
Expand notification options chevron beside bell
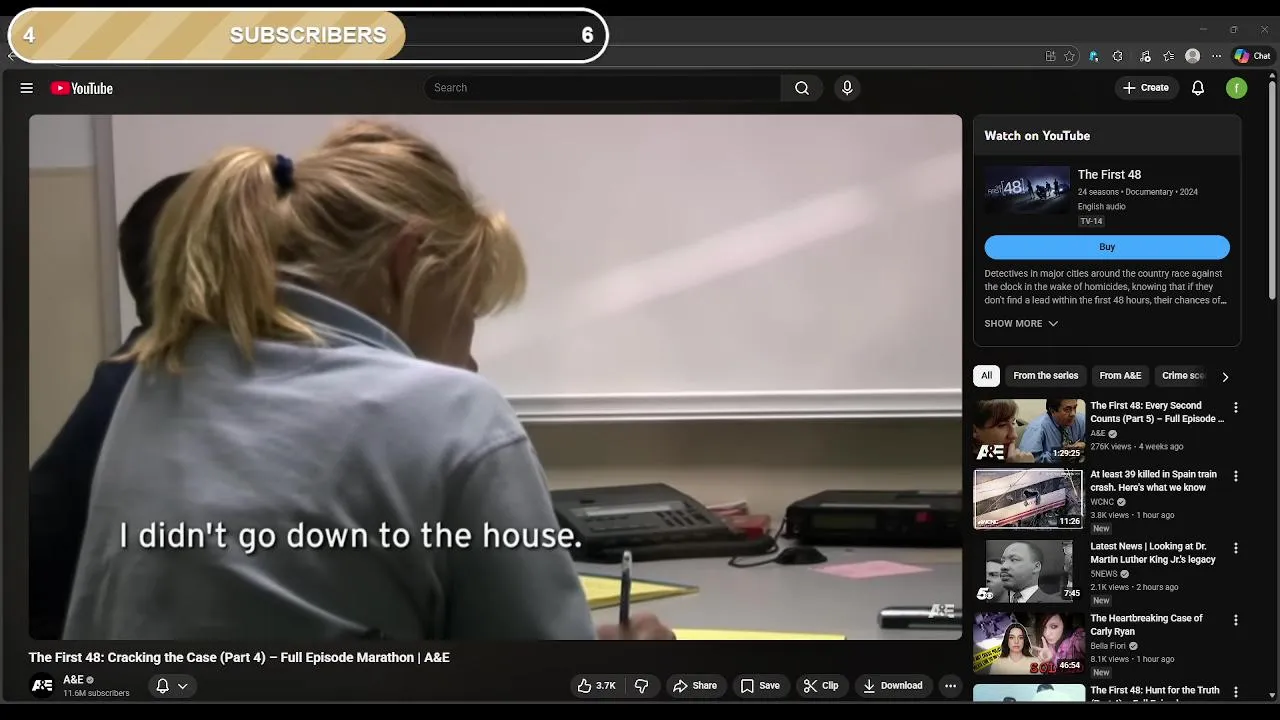[x=183, y=686]
